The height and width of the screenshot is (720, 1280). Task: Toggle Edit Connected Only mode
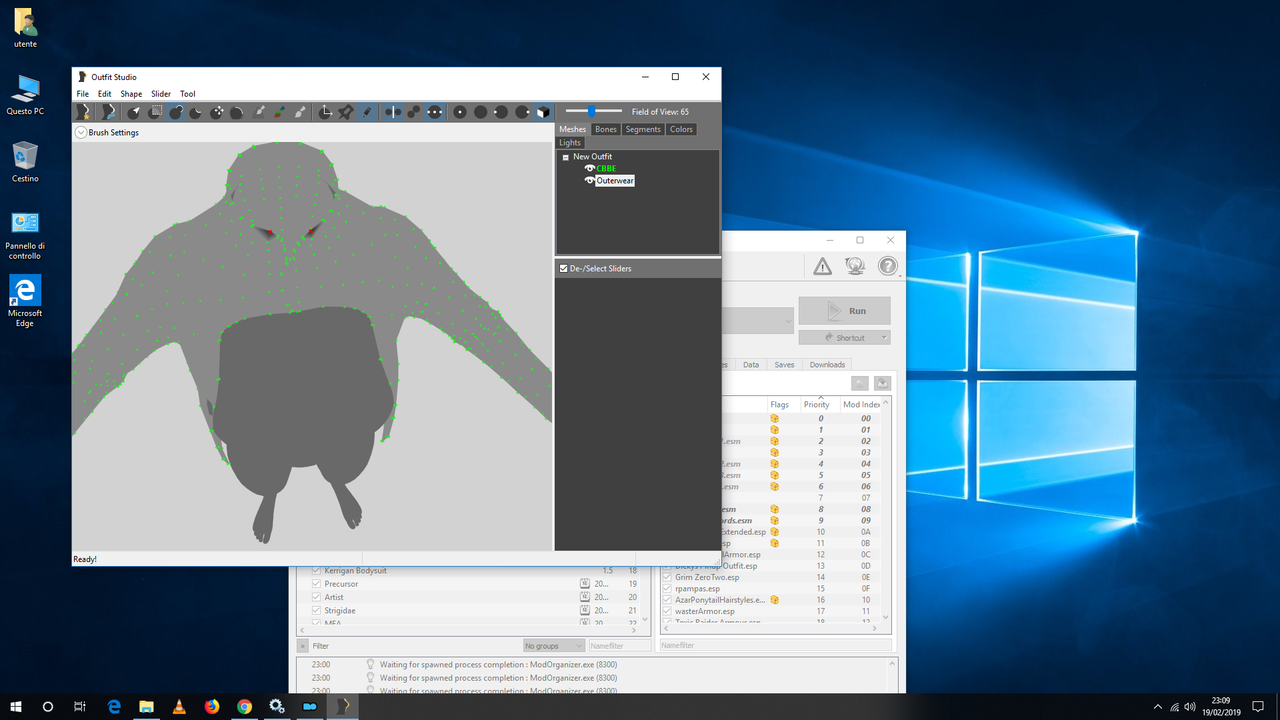pyautogui.click(x=414, y=112)
